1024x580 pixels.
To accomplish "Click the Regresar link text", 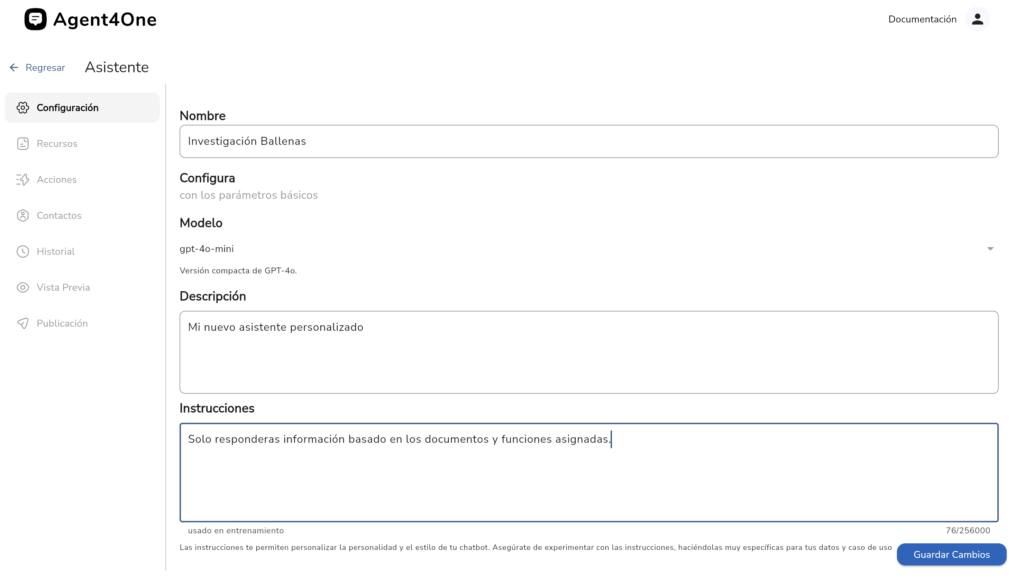I will 45,68.
